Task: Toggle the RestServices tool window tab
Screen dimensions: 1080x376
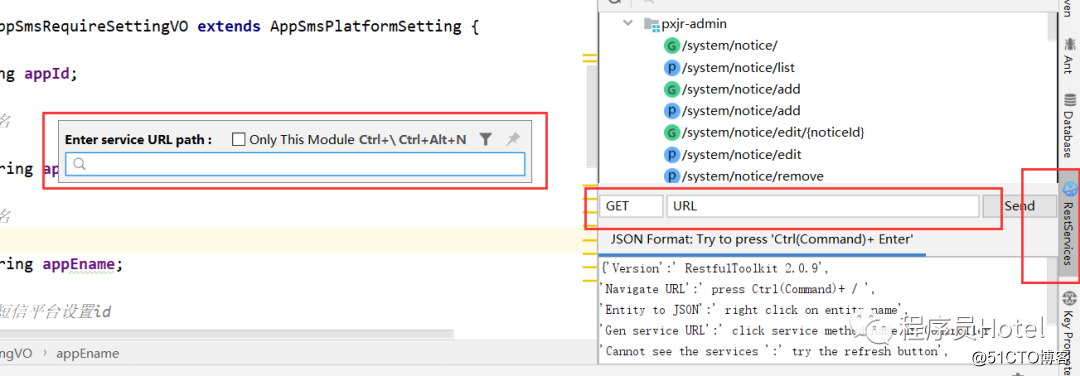Action: click(x=1069, y=224)
